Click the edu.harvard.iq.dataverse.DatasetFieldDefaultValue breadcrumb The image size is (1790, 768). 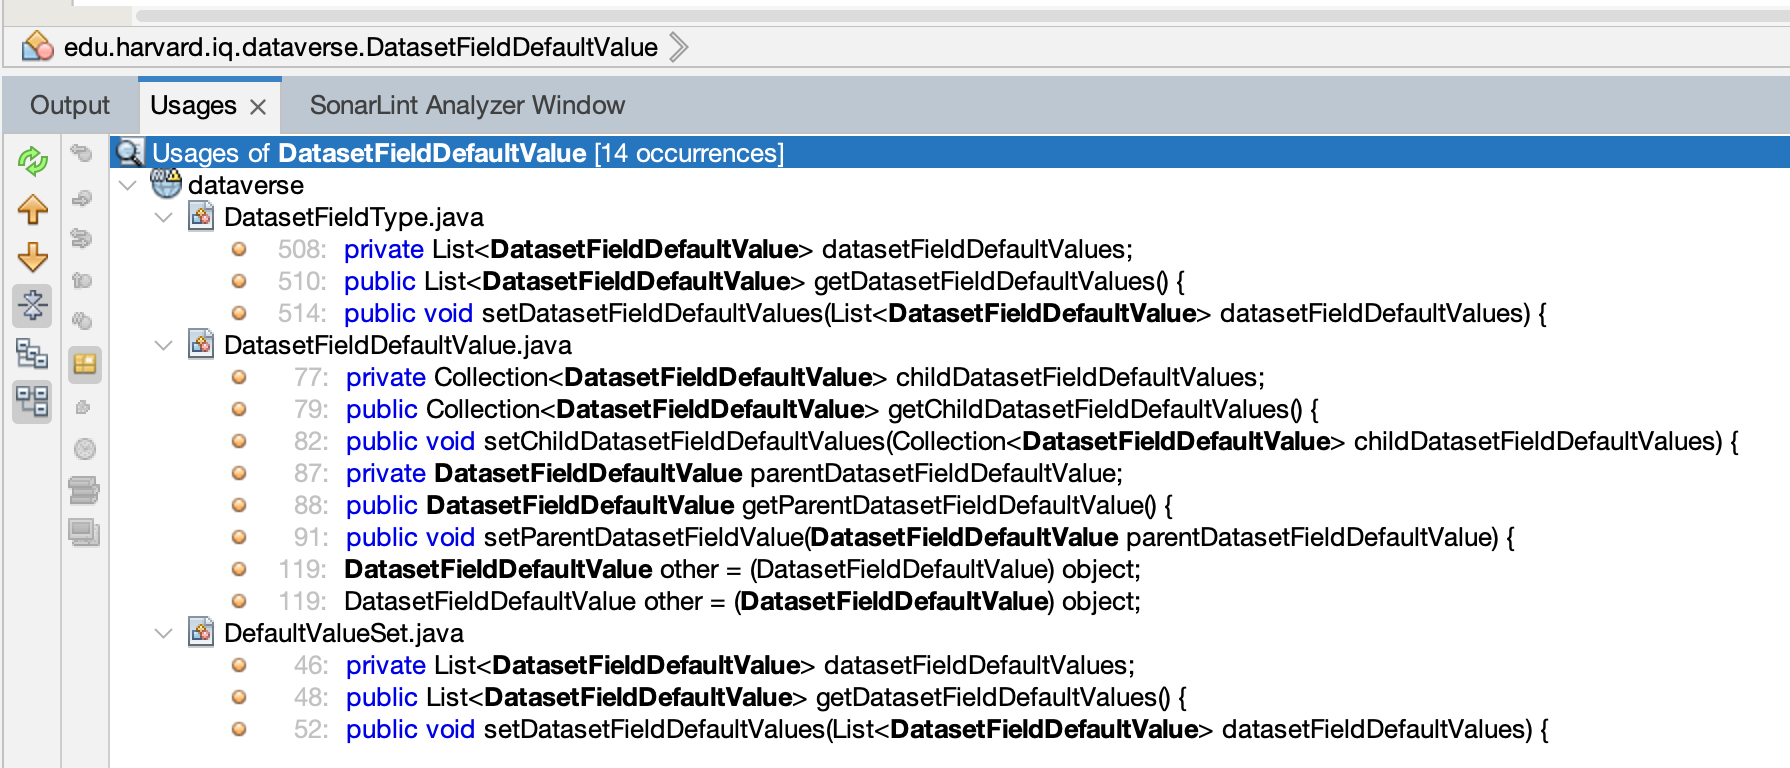pyautogui.click(x=360, y=47)
